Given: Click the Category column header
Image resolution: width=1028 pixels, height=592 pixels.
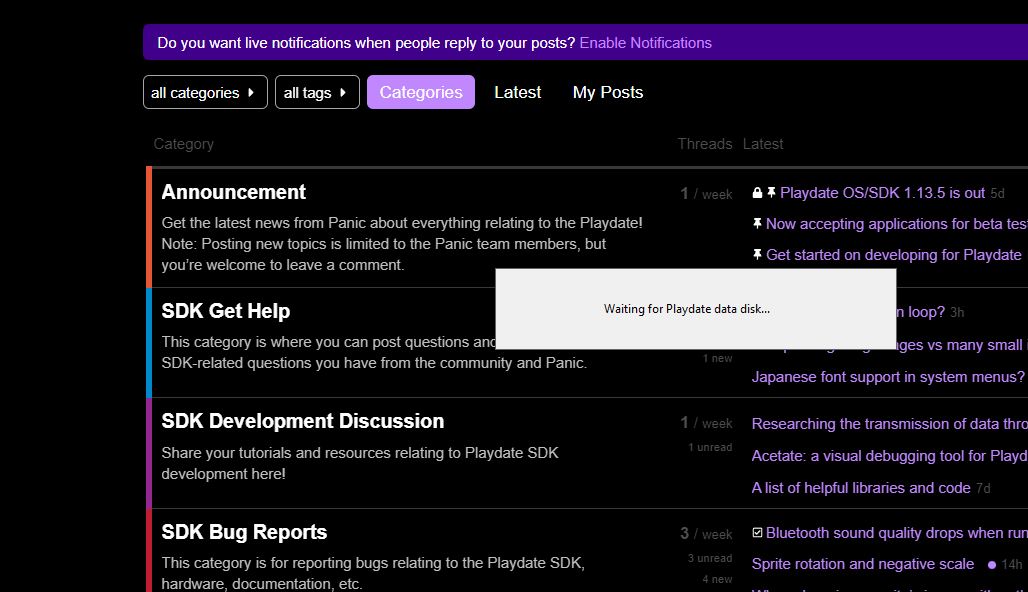Looking at the screenshot, I should [184, 144].
